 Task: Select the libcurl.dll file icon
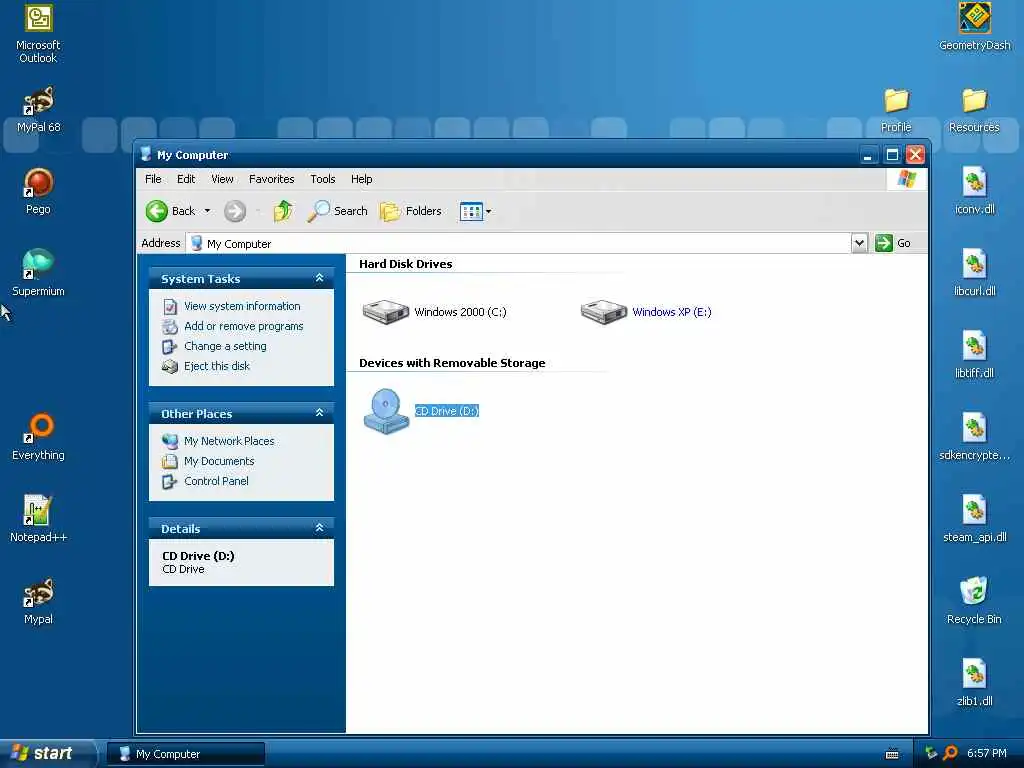click(974, 274)
